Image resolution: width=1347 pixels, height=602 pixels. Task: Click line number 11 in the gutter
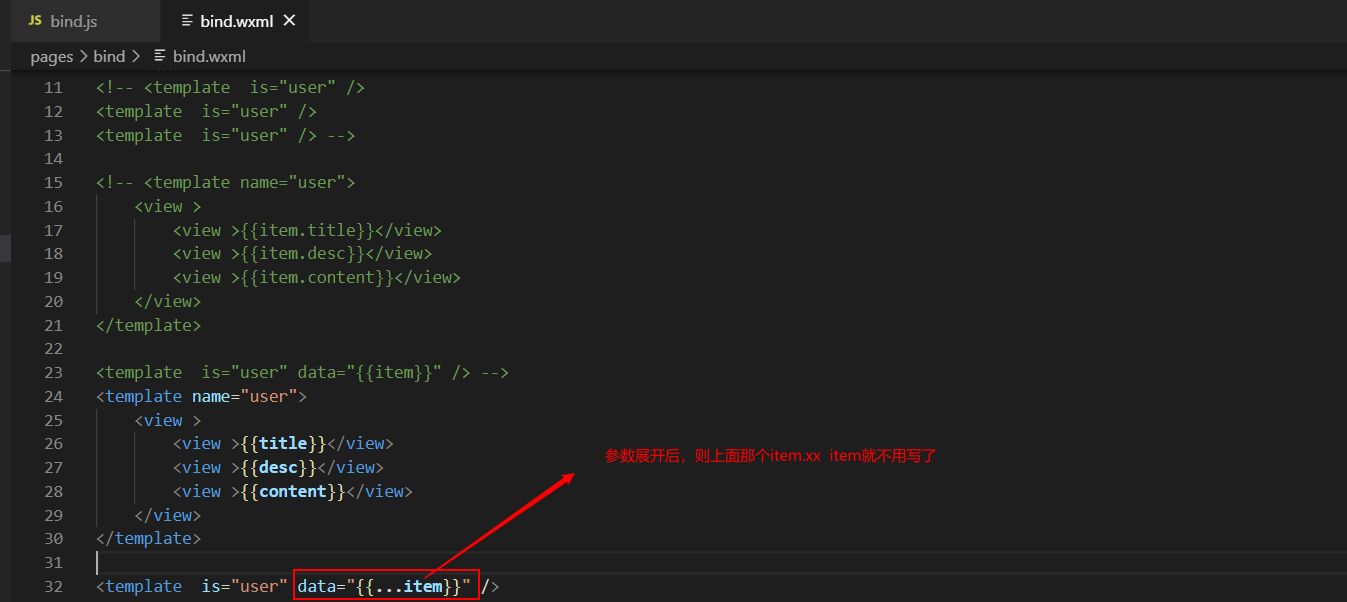tap(53, 88)
